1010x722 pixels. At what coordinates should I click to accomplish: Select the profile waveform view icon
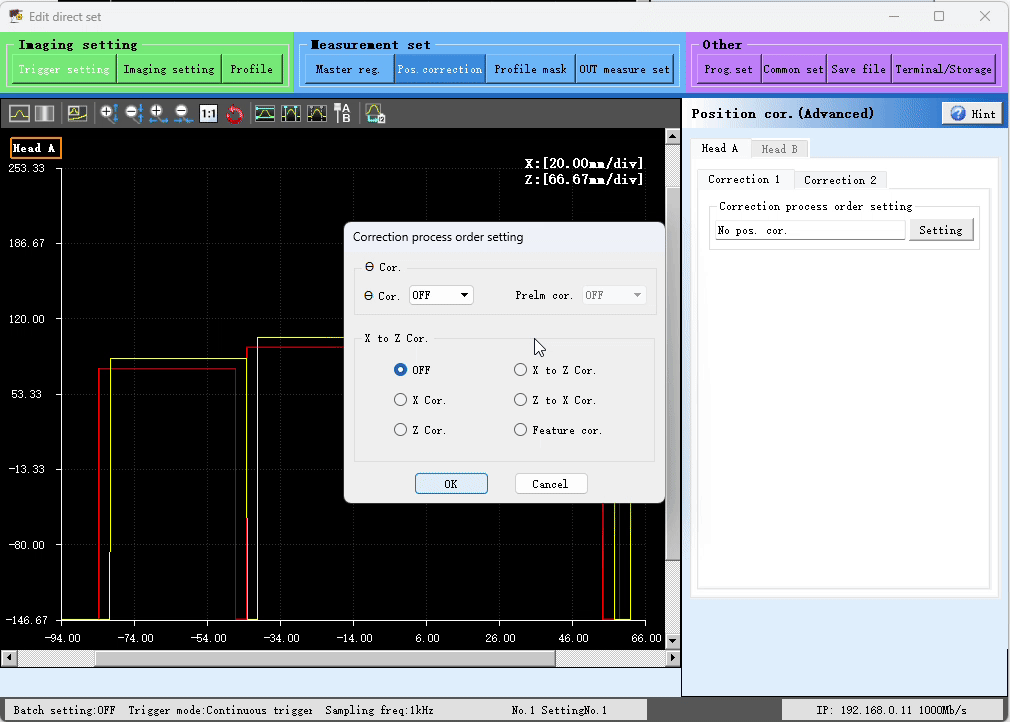click(19, 114)
